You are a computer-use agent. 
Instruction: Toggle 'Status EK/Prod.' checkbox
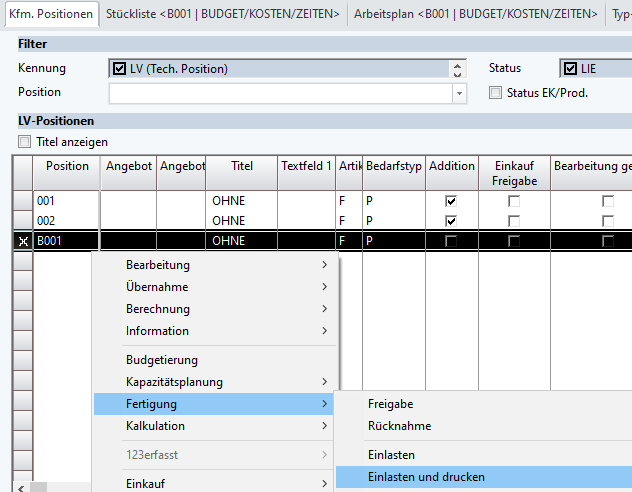pos(495,93)
